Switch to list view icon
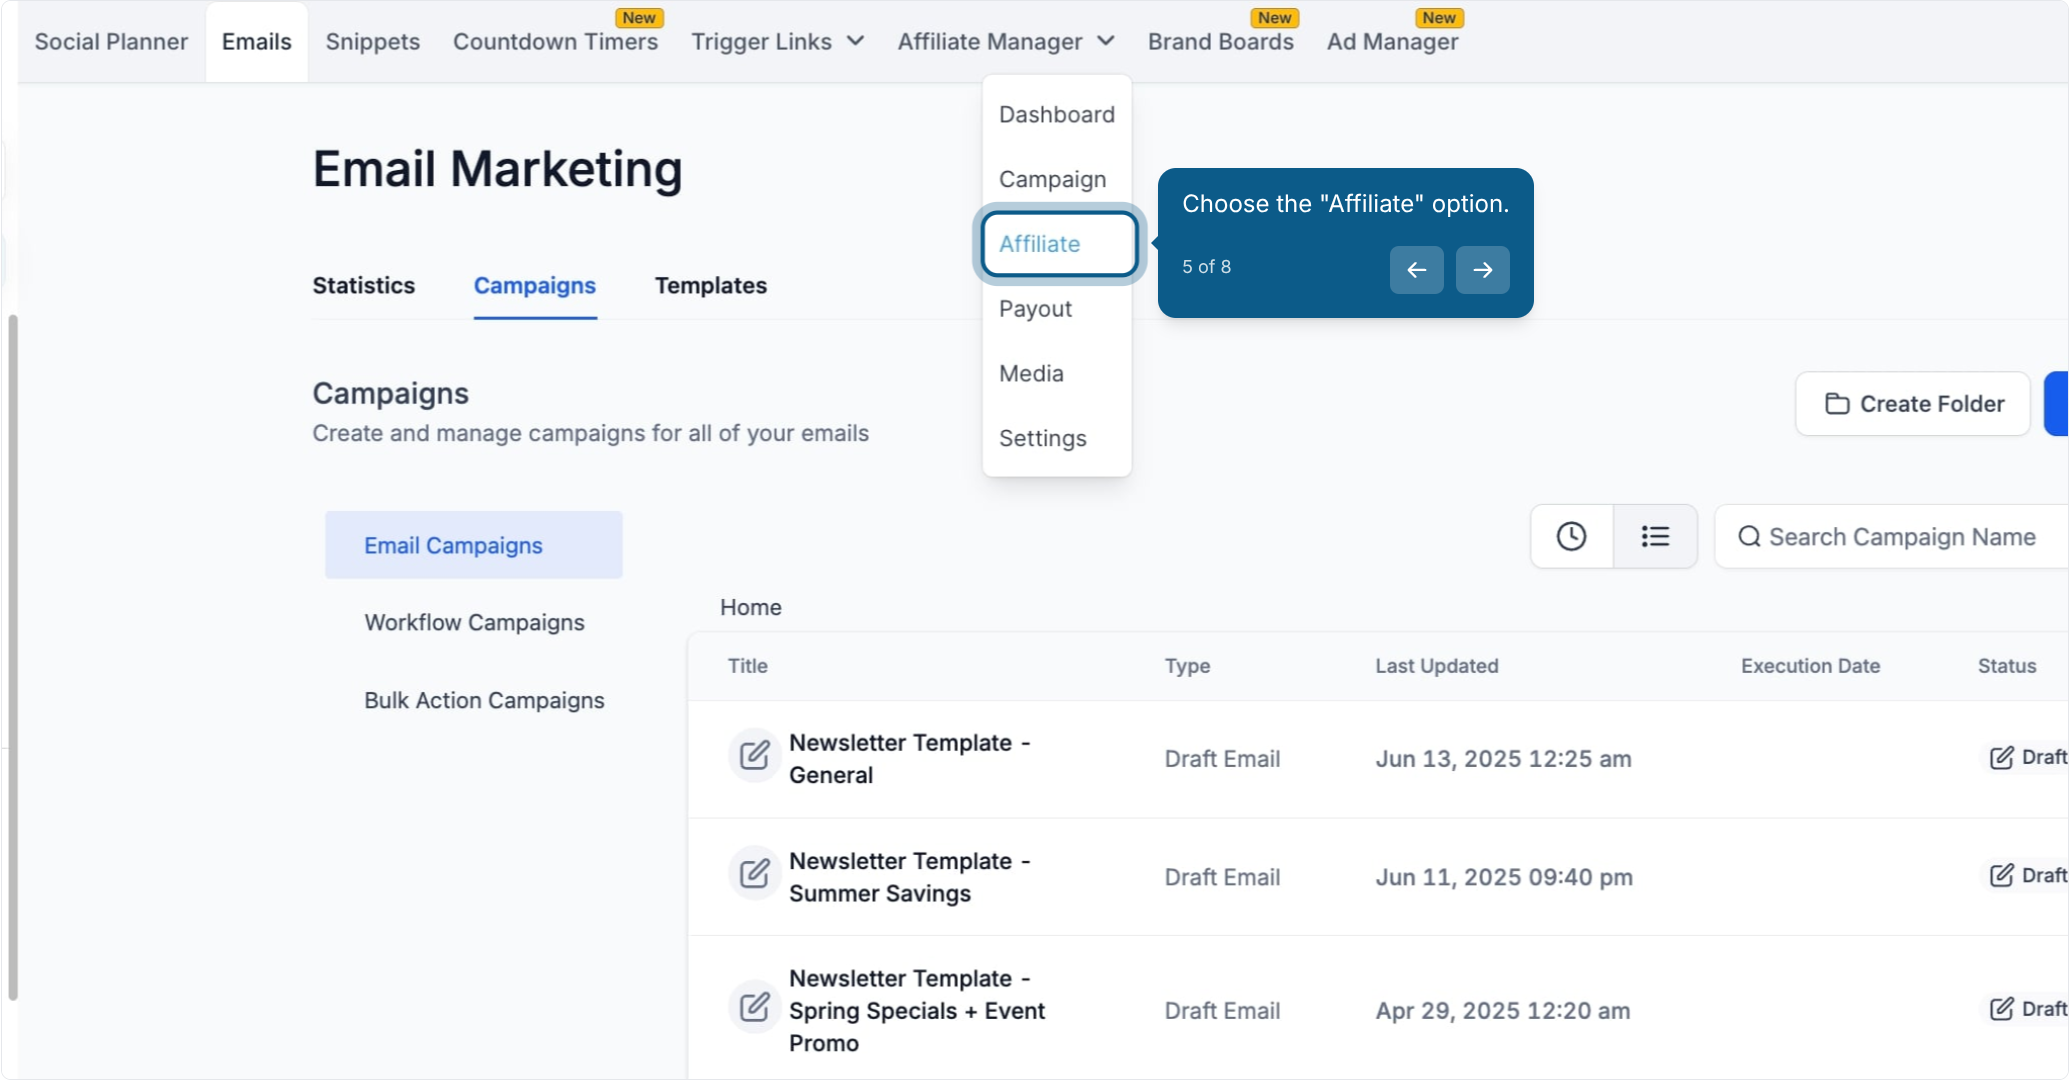Screen dimensions: 2070x1080 (1655, 537)
